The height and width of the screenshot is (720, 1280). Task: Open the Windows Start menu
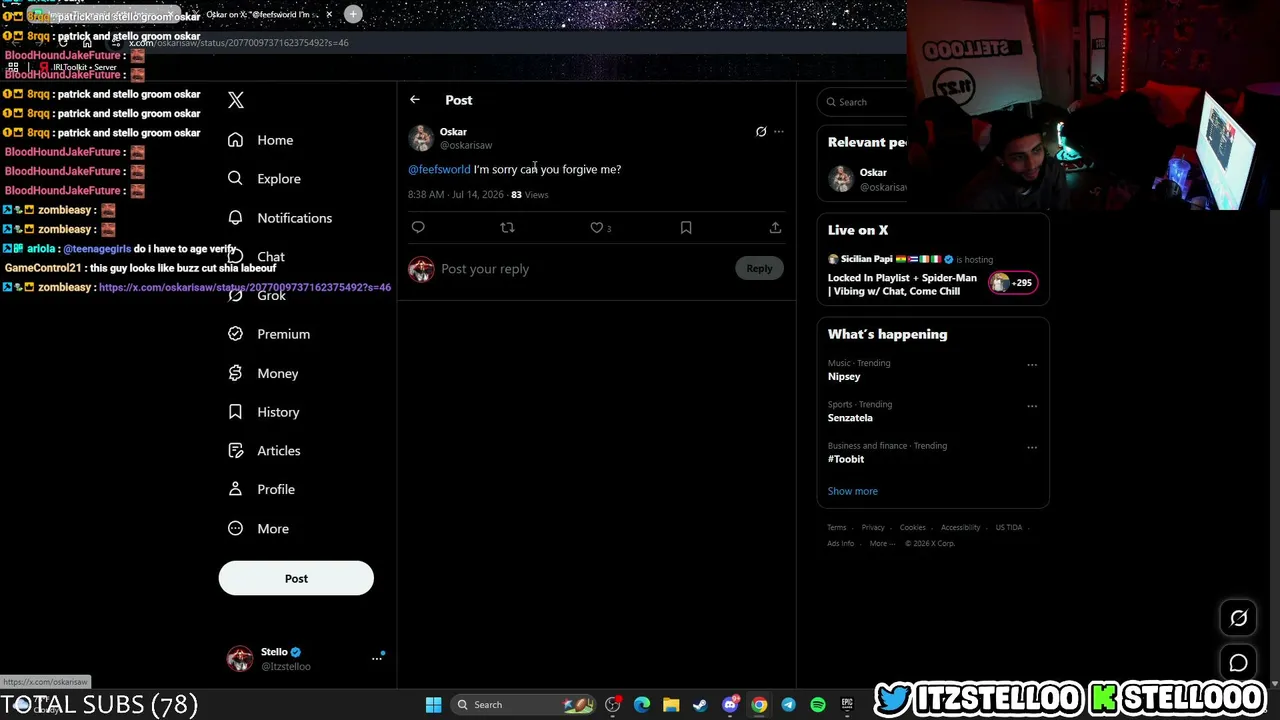433,705
